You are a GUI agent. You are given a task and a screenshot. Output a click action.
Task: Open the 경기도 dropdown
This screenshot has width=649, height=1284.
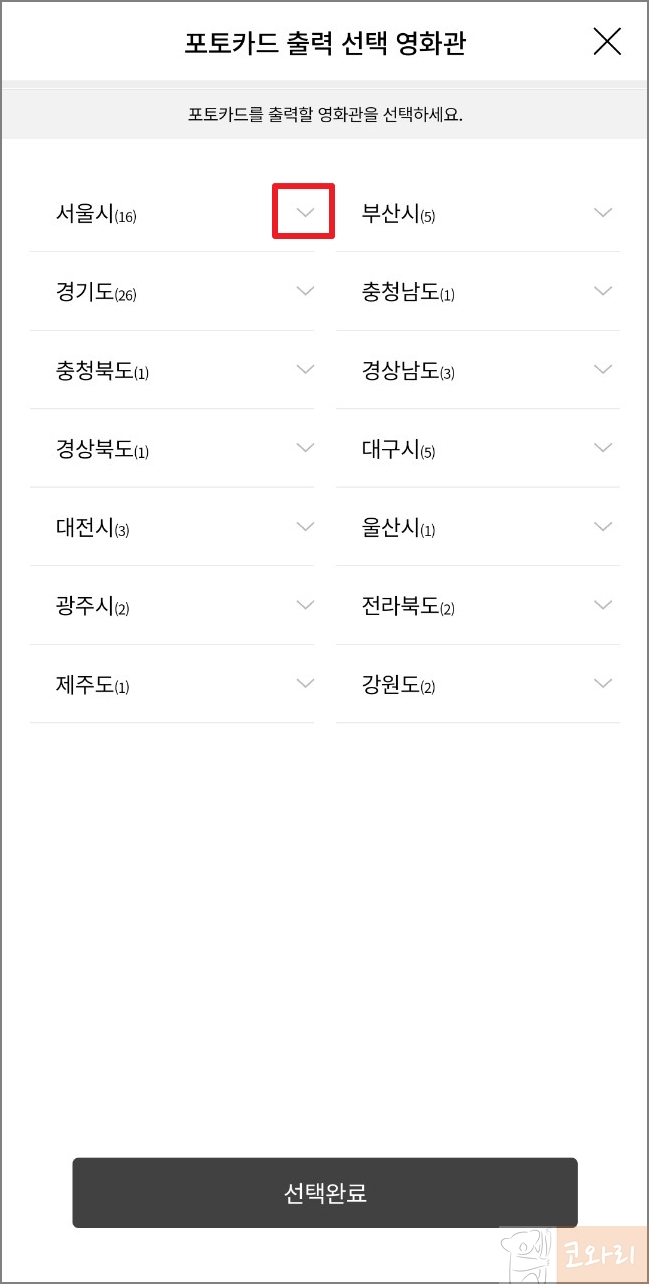(305, 290)
